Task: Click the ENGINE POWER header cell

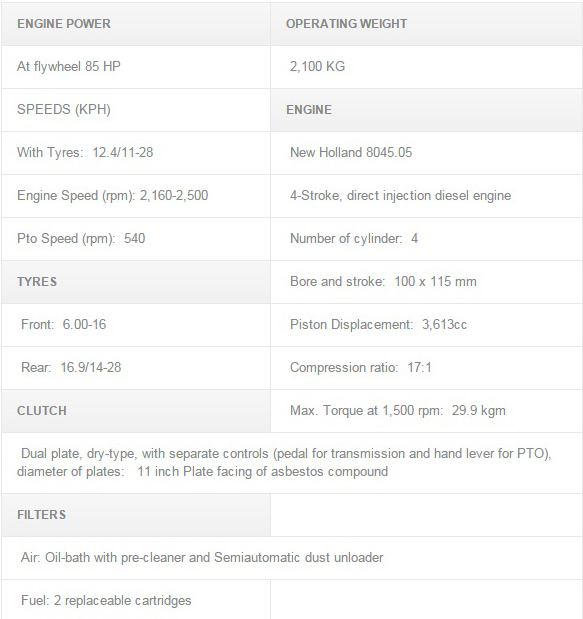Action: 136,24
